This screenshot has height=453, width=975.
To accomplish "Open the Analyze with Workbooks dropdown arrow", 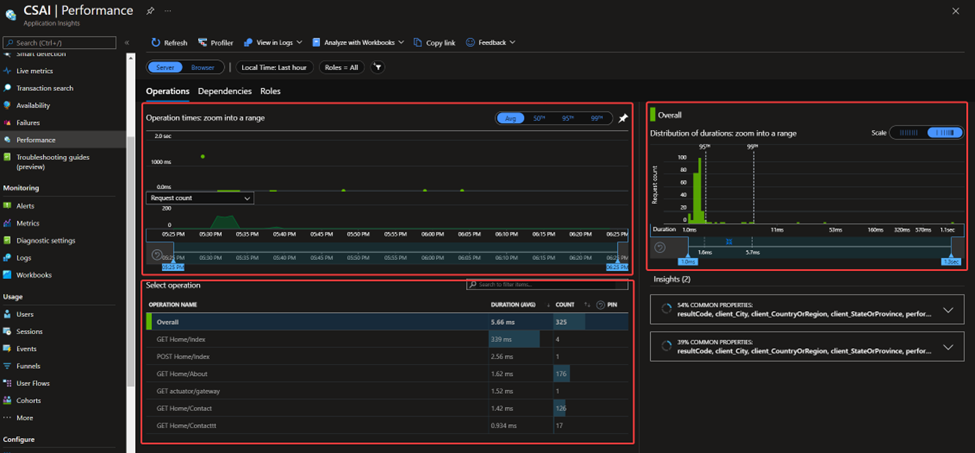I will coord(400,43).
